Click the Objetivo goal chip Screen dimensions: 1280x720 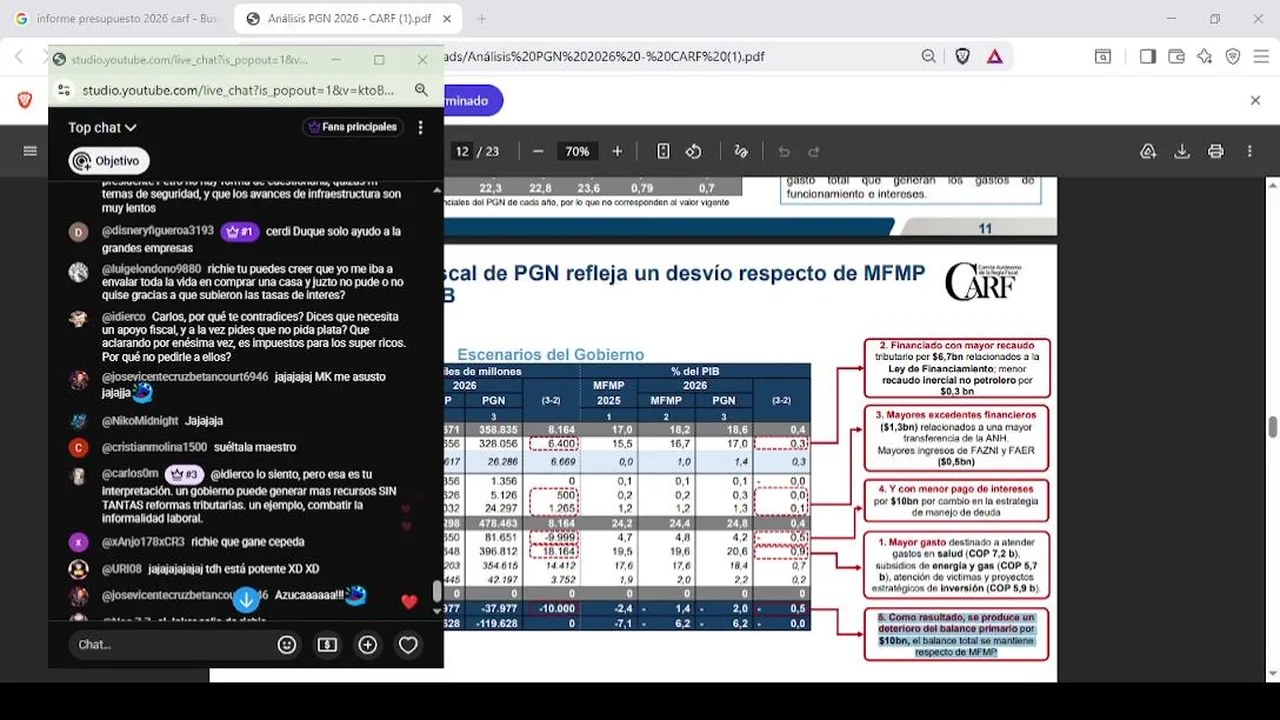coord(109,161)
